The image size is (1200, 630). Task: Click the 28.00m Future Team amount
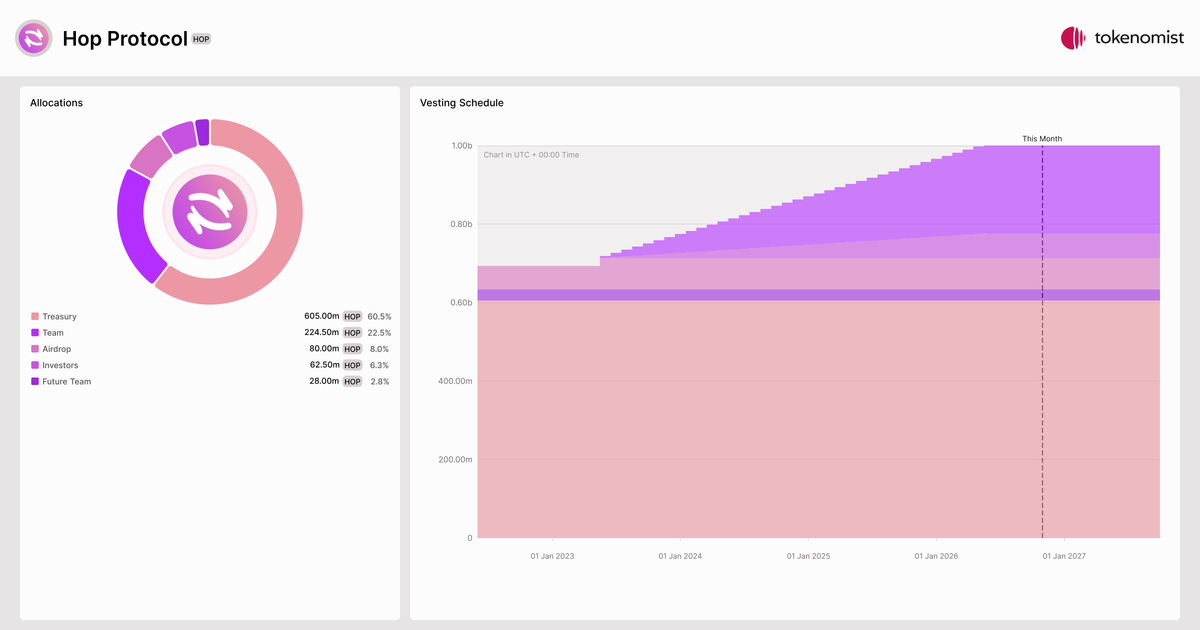324,381
